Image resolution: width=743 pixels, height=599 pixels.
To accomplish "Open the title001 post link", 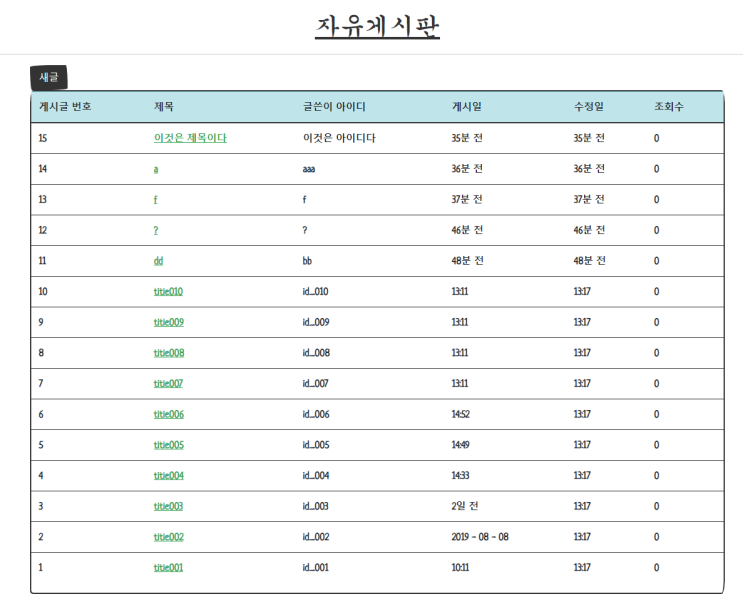I will point(168,567).
